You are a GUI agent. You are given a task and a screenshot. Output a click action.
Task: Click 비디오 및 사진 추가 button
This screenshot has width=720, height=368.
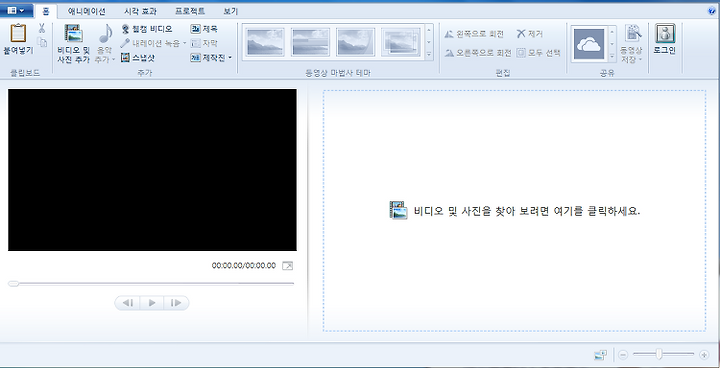click(73, 44)
